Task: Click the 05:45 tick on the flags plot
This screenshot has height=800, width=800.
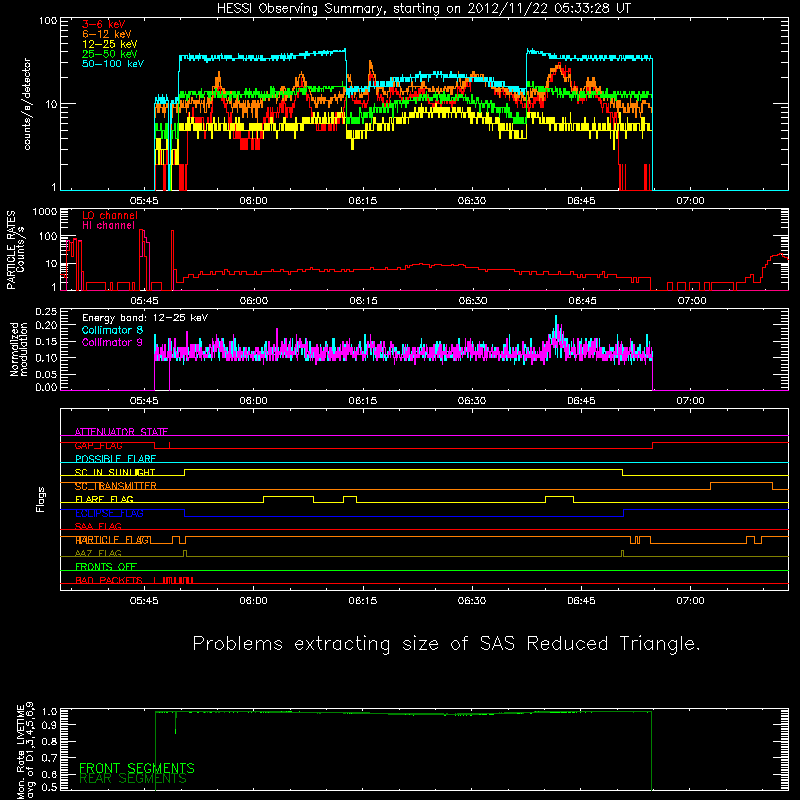Action: [144, 601]
